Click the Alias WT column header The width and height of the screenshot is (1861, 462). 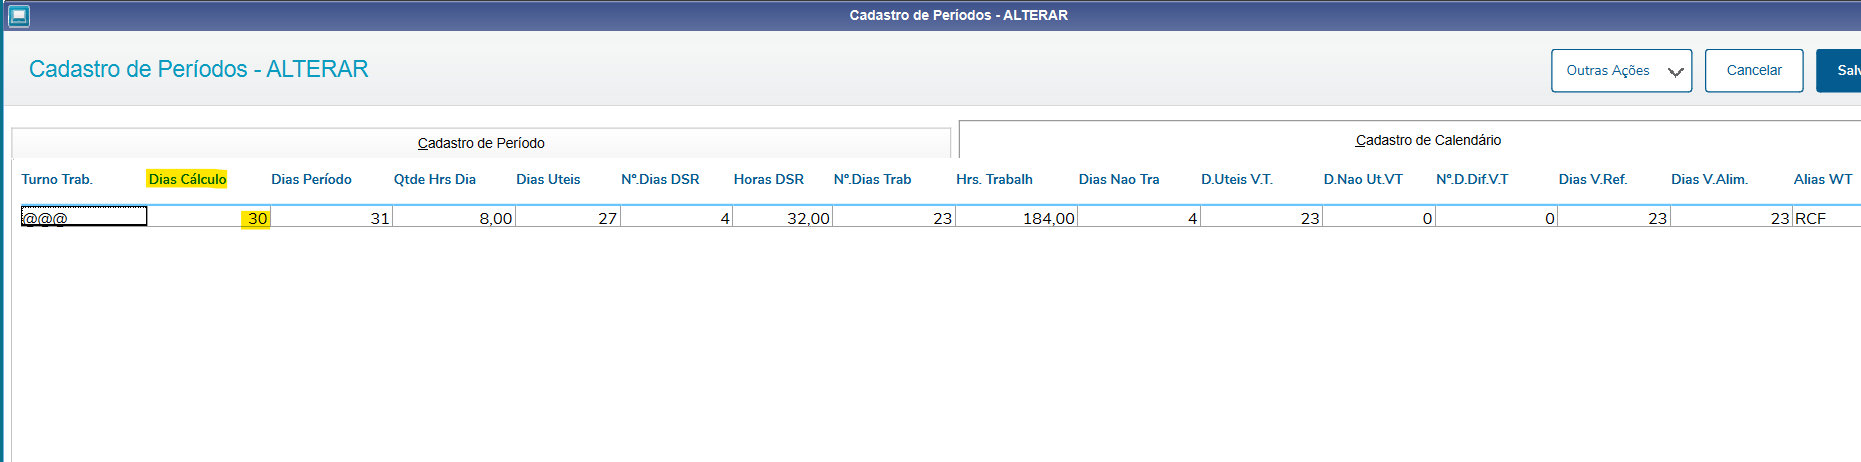pyautogui.click(x=1823, y=179)
